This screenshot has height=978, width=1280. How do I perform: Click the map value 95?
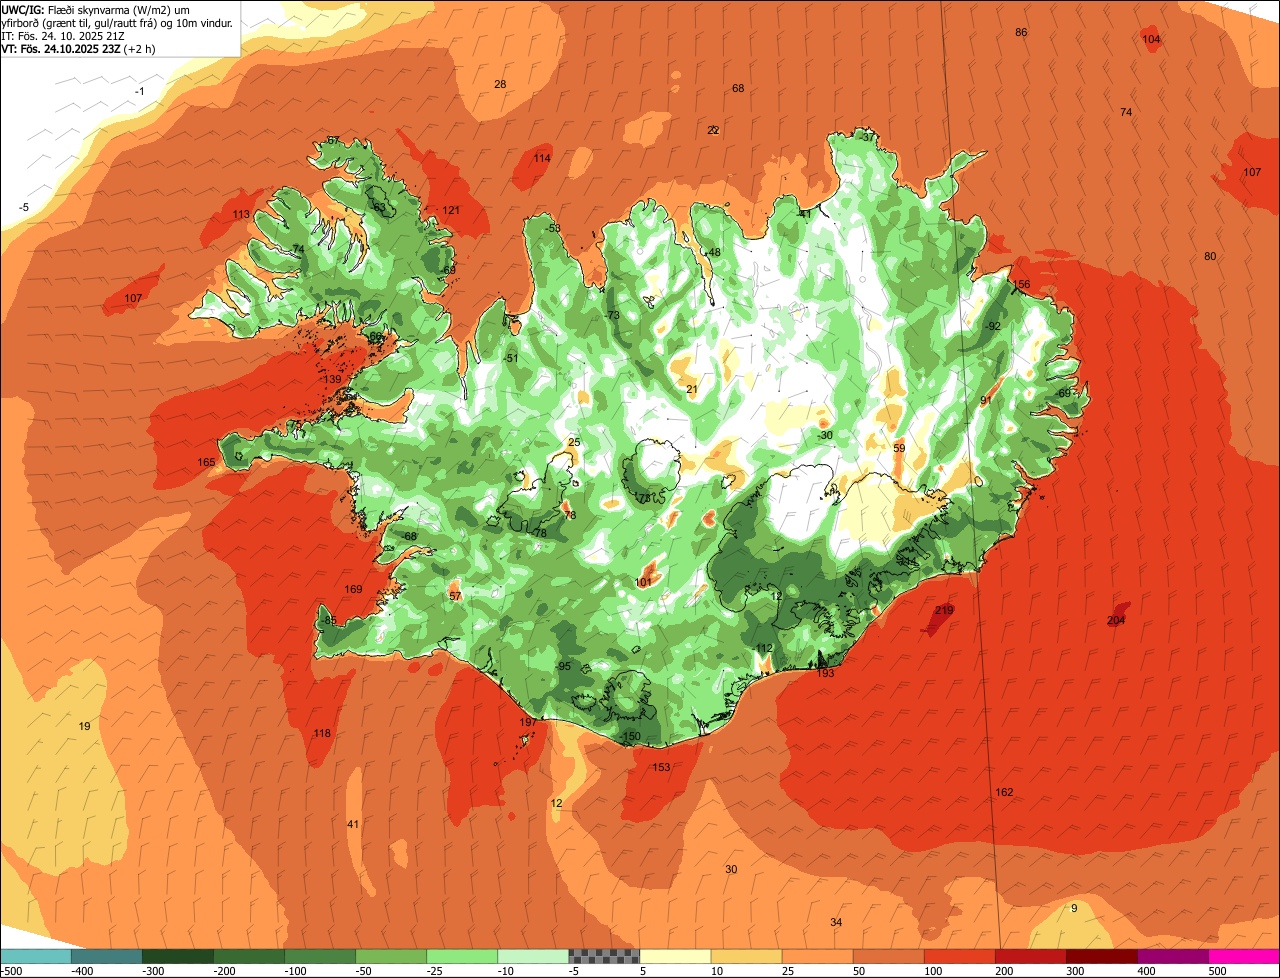point(564,666)
